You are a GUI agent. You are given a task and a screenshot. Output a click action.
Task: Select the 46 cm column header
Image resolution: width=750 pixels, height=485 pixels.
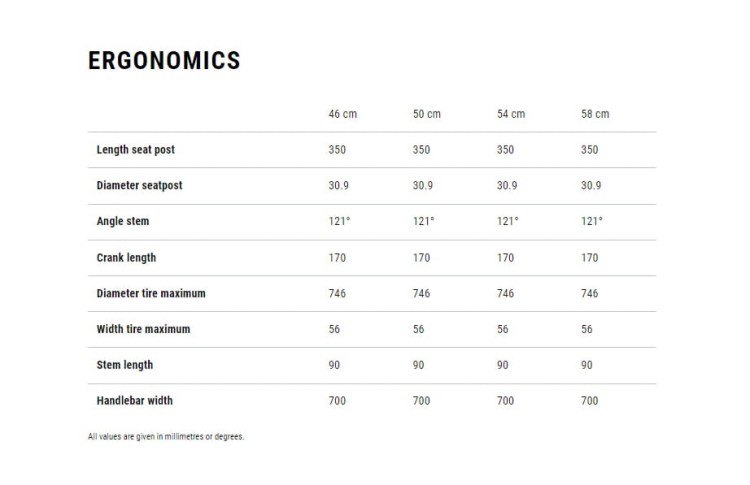342,114
